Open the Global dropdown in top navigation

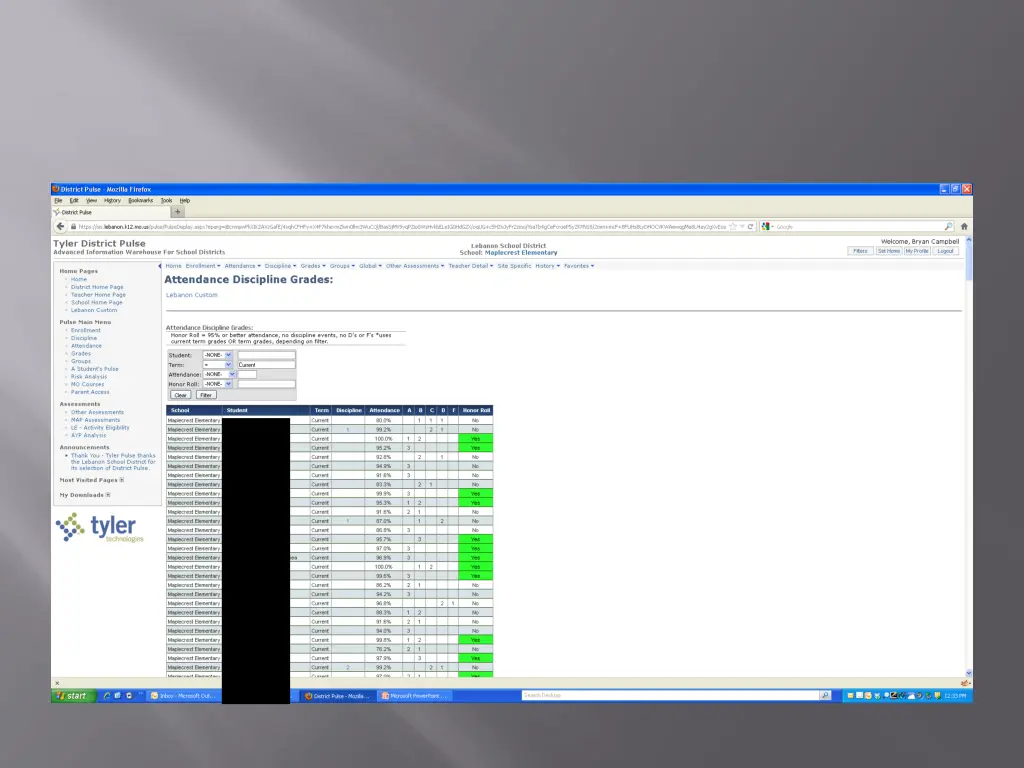pos(370,266)
